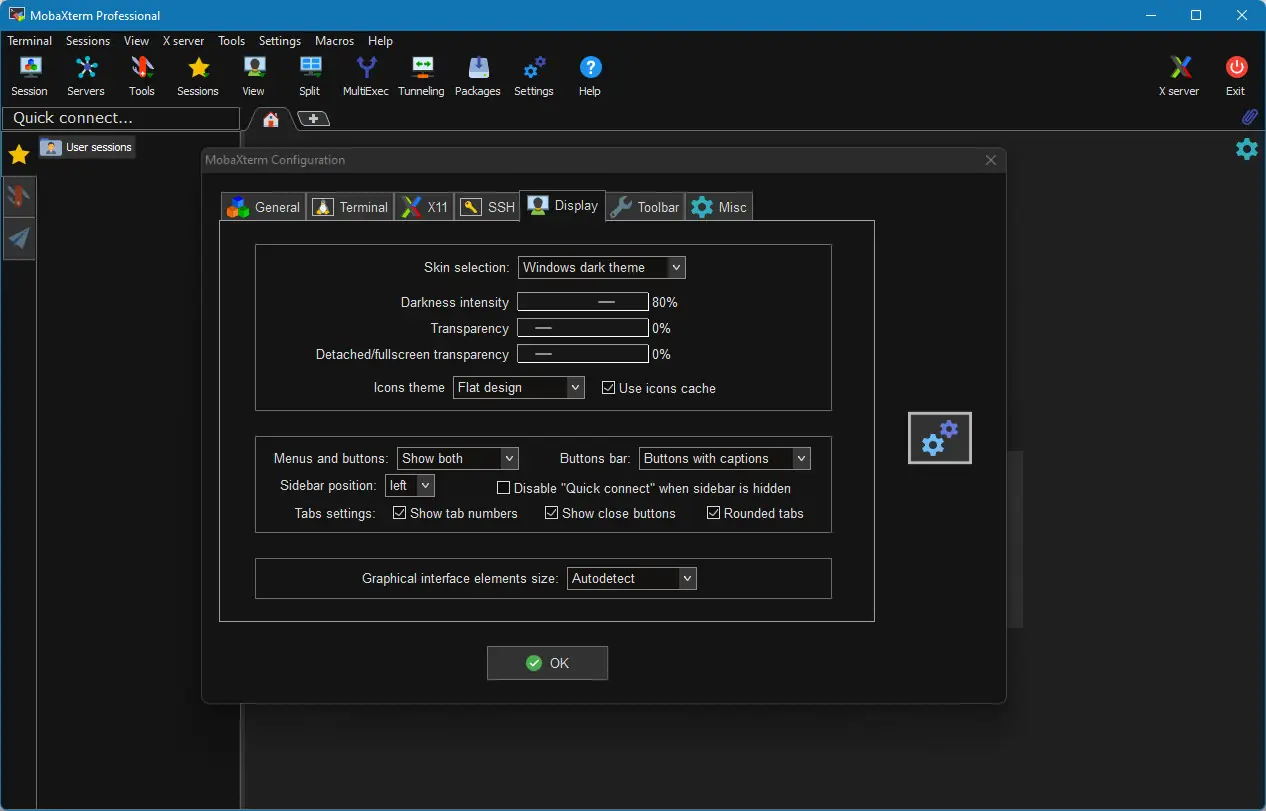Open the Tunneling toolbar icon
The height and width of the screenshot is (811, 1266).
[421, 76]
